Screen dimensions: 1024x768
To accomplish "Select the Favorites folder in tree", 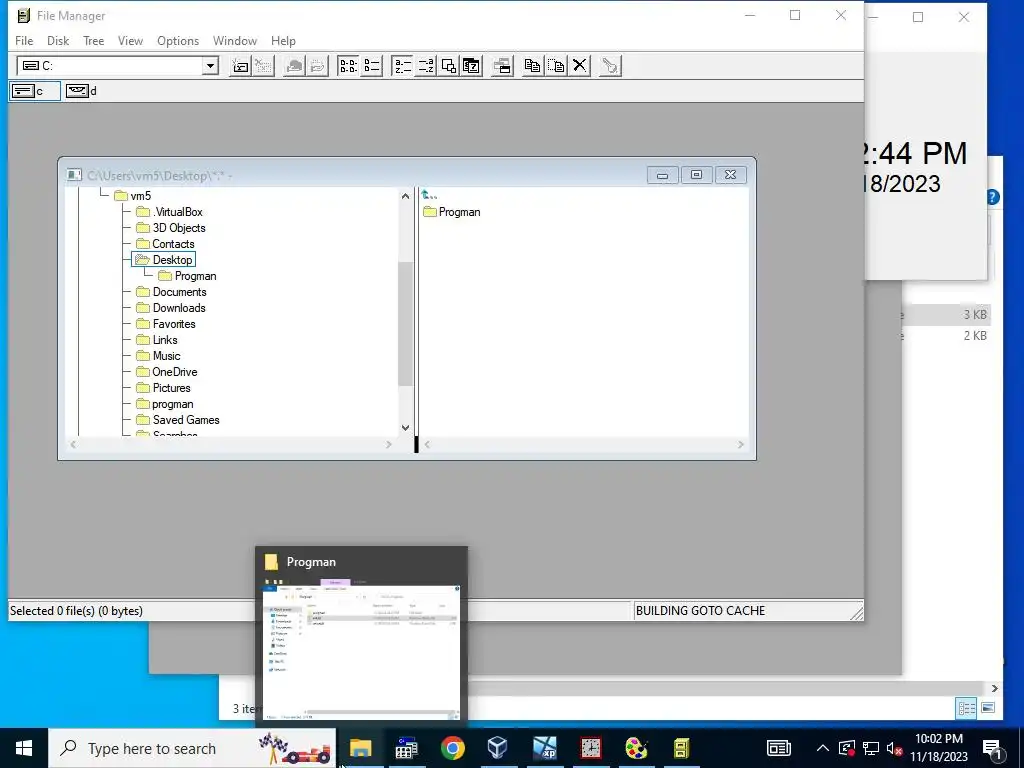I will [x=166, y=324].
